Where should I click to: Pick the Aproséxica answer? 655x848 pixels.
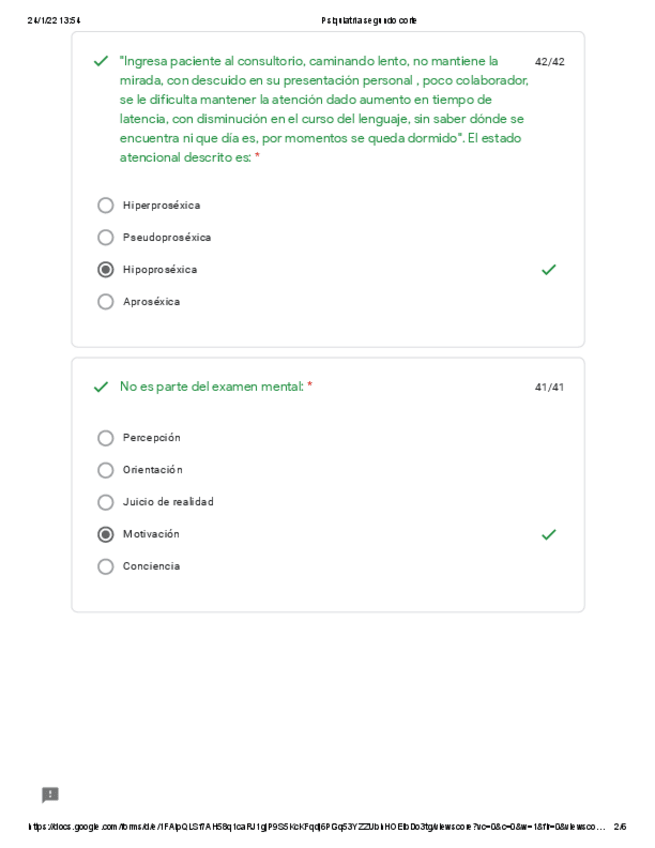pos(106,302)
